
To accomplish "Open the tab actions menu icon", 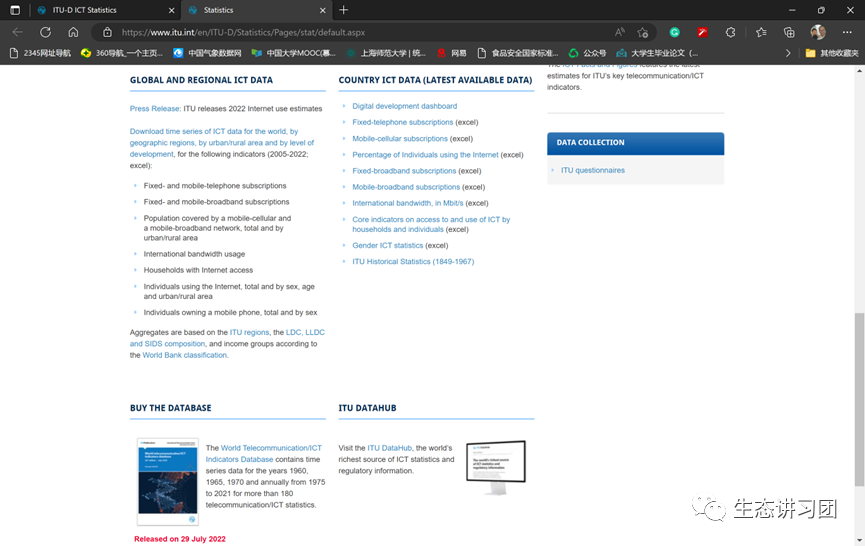I will pyautogui.click(x=15, y=10).
